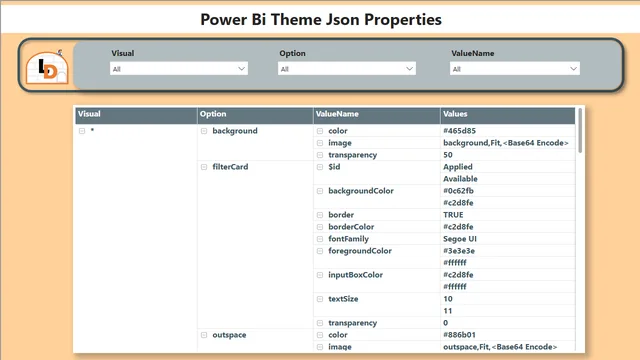Collapse the textSize row
The width and height of the screenshot is (640, 360).
320,299
